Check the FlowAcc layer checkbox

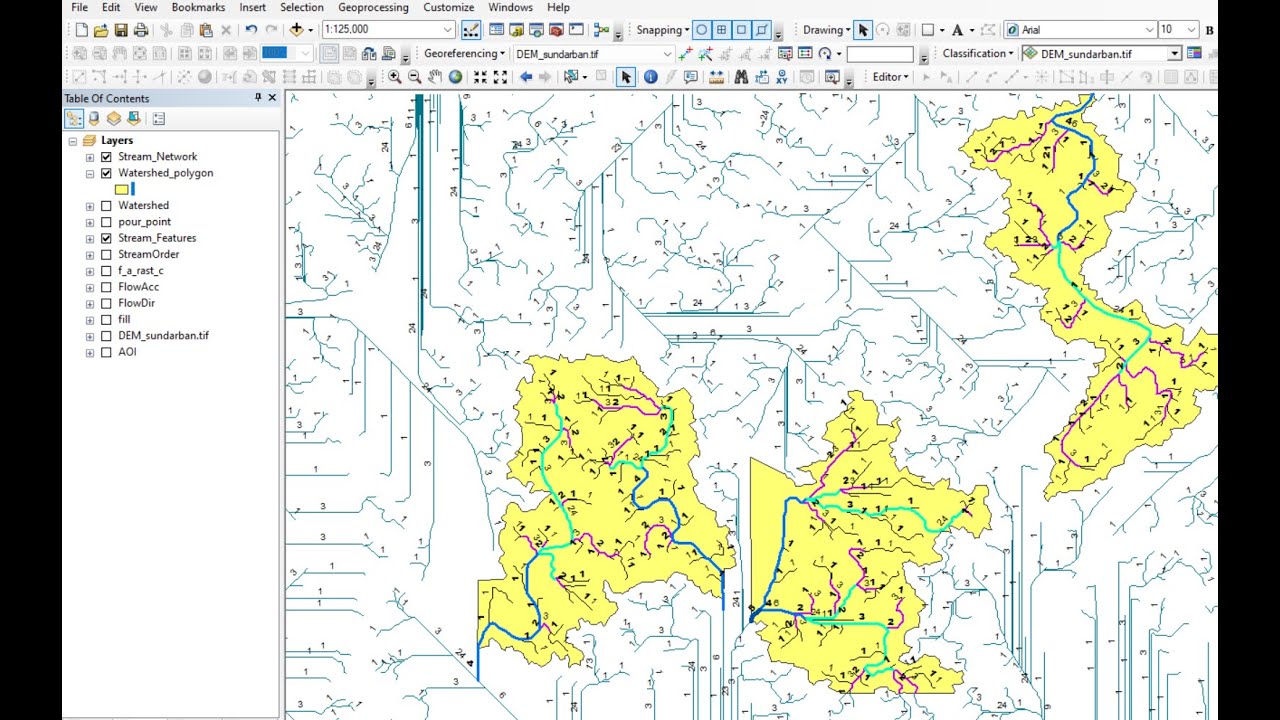tap(106, 287)
